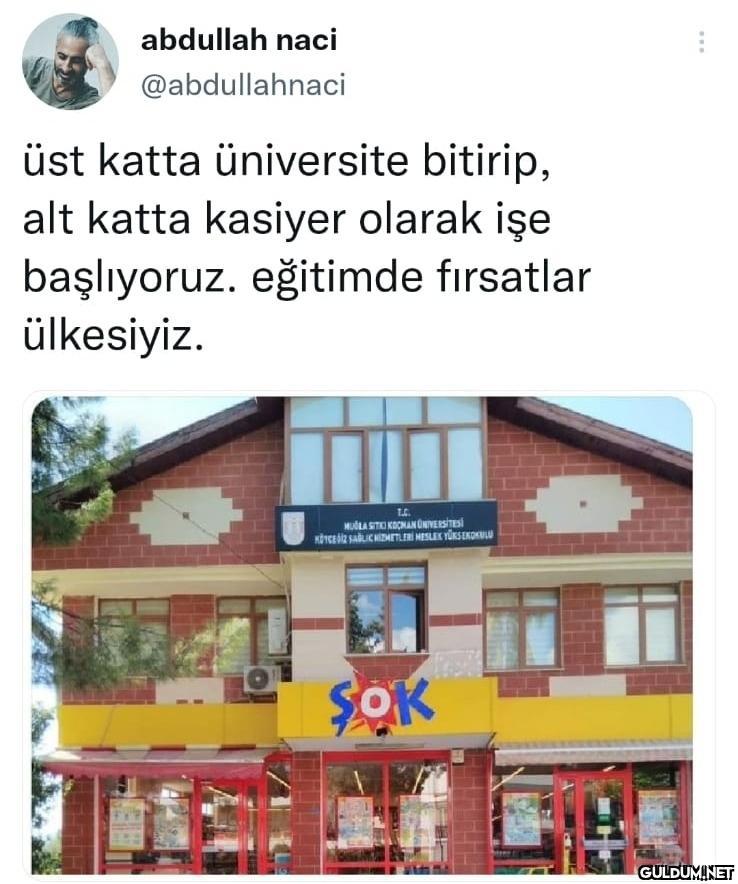Click the top-floor attic window
The height and width of the screenshot is (884, 738).
point(386,450)
